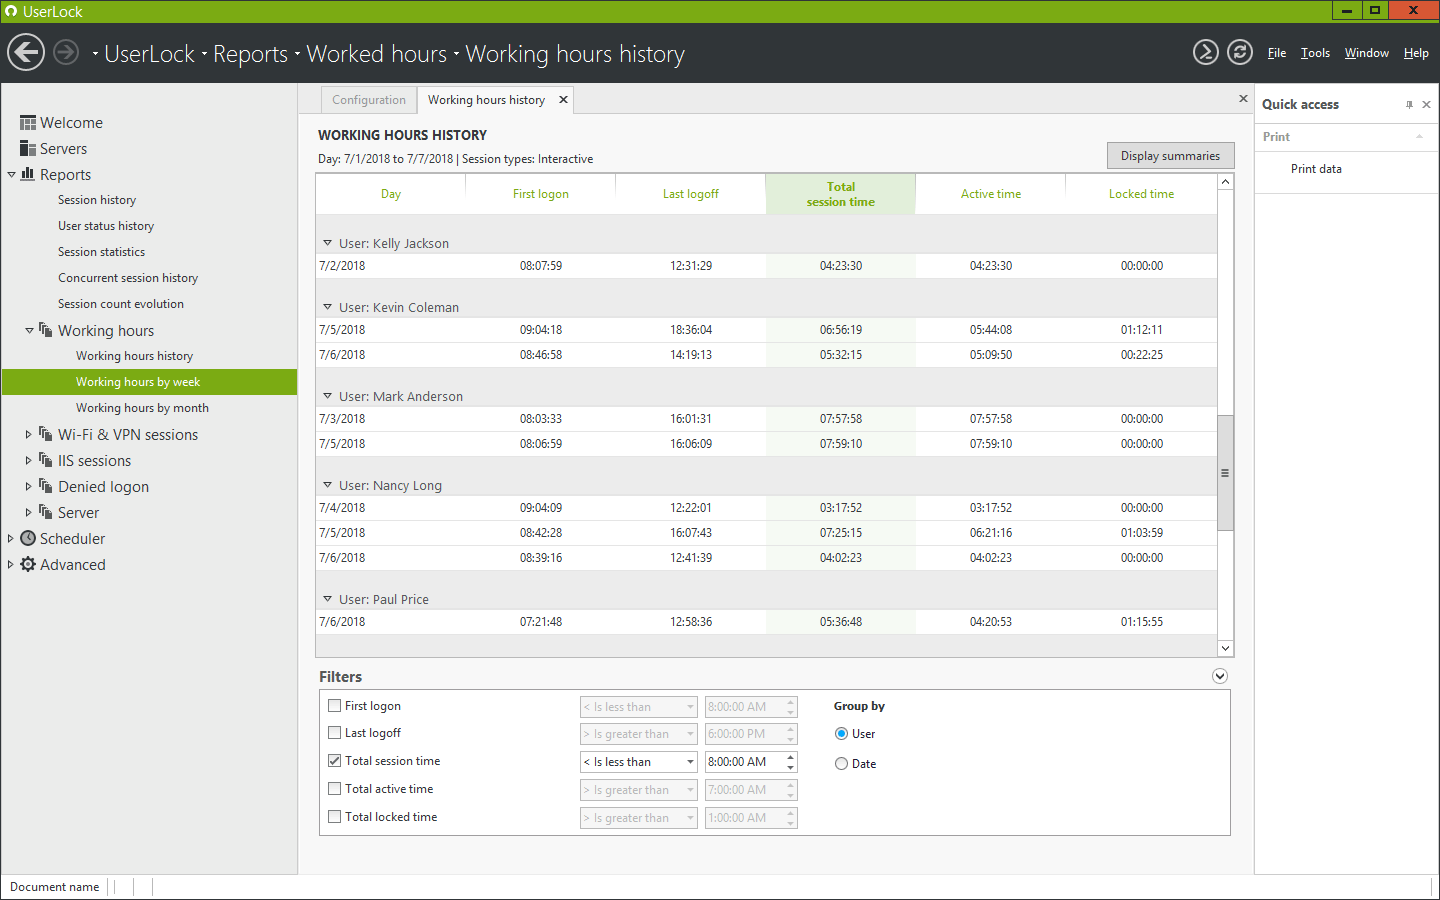The image size is (1440, 900).
Task: Sort by the First logon column header
Action: 540,194
